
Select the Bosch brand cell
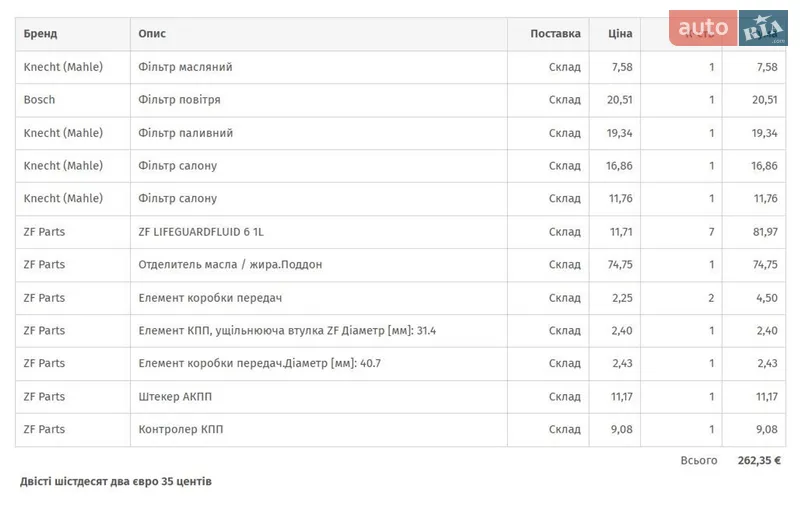[40, 100]
